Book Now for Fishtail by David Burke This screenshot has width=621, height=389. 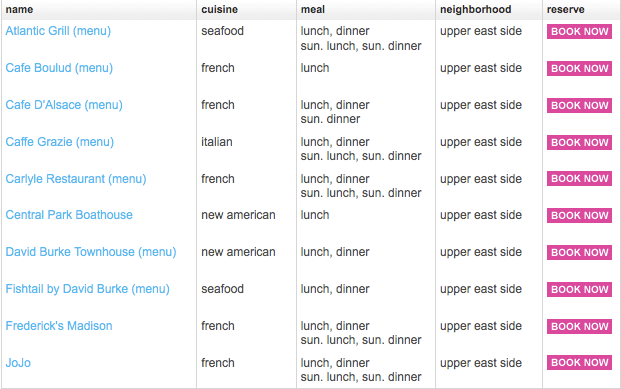point(579,290)
